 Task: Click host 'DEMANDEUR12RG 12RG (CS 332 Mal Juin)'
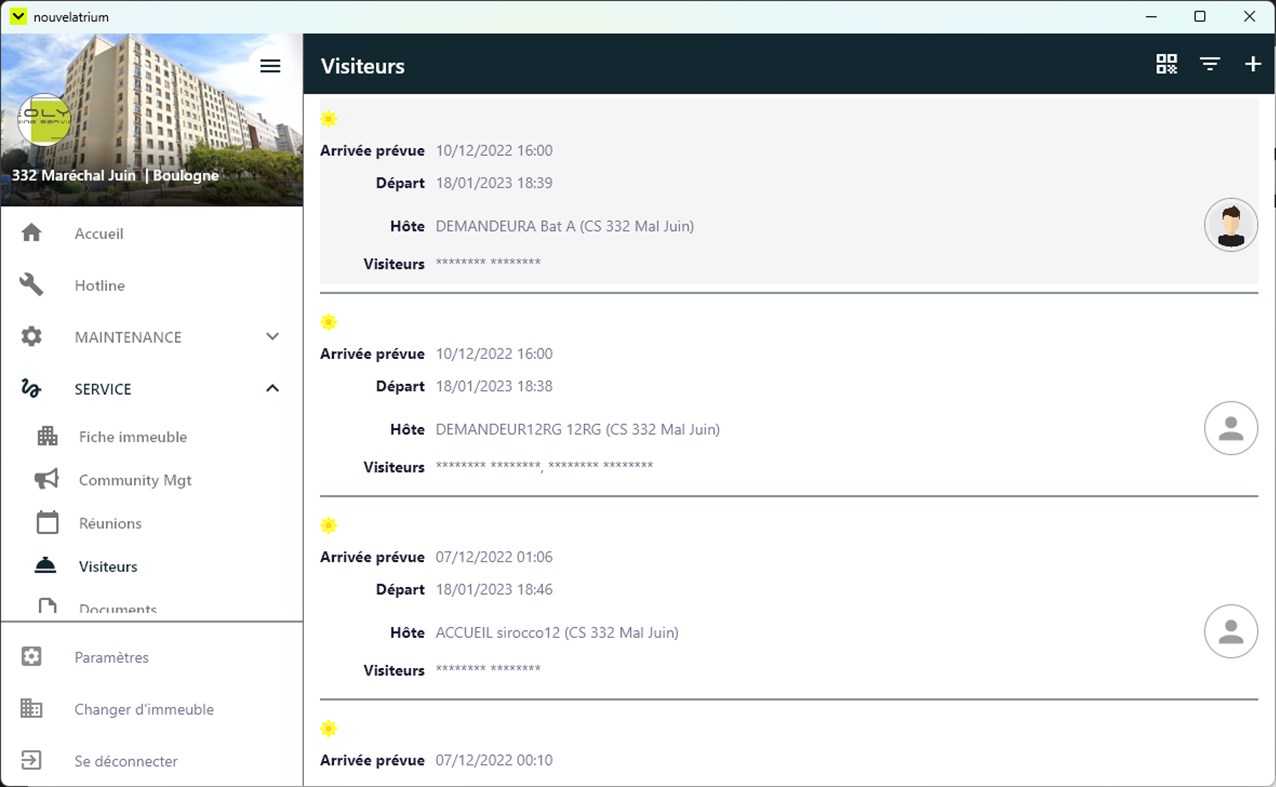point(578,429)
